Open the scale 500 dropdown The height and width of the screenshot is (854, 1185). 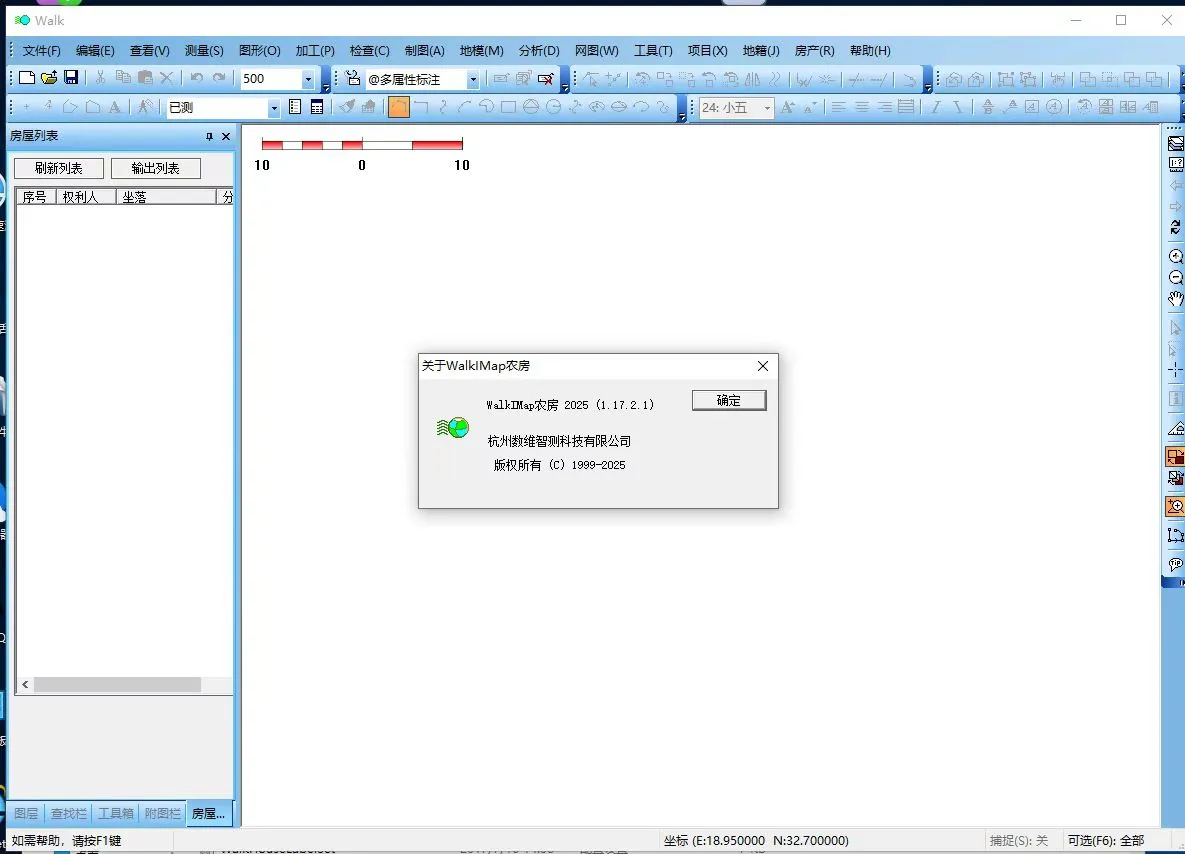pyautogui.click(x=308, y=79)
